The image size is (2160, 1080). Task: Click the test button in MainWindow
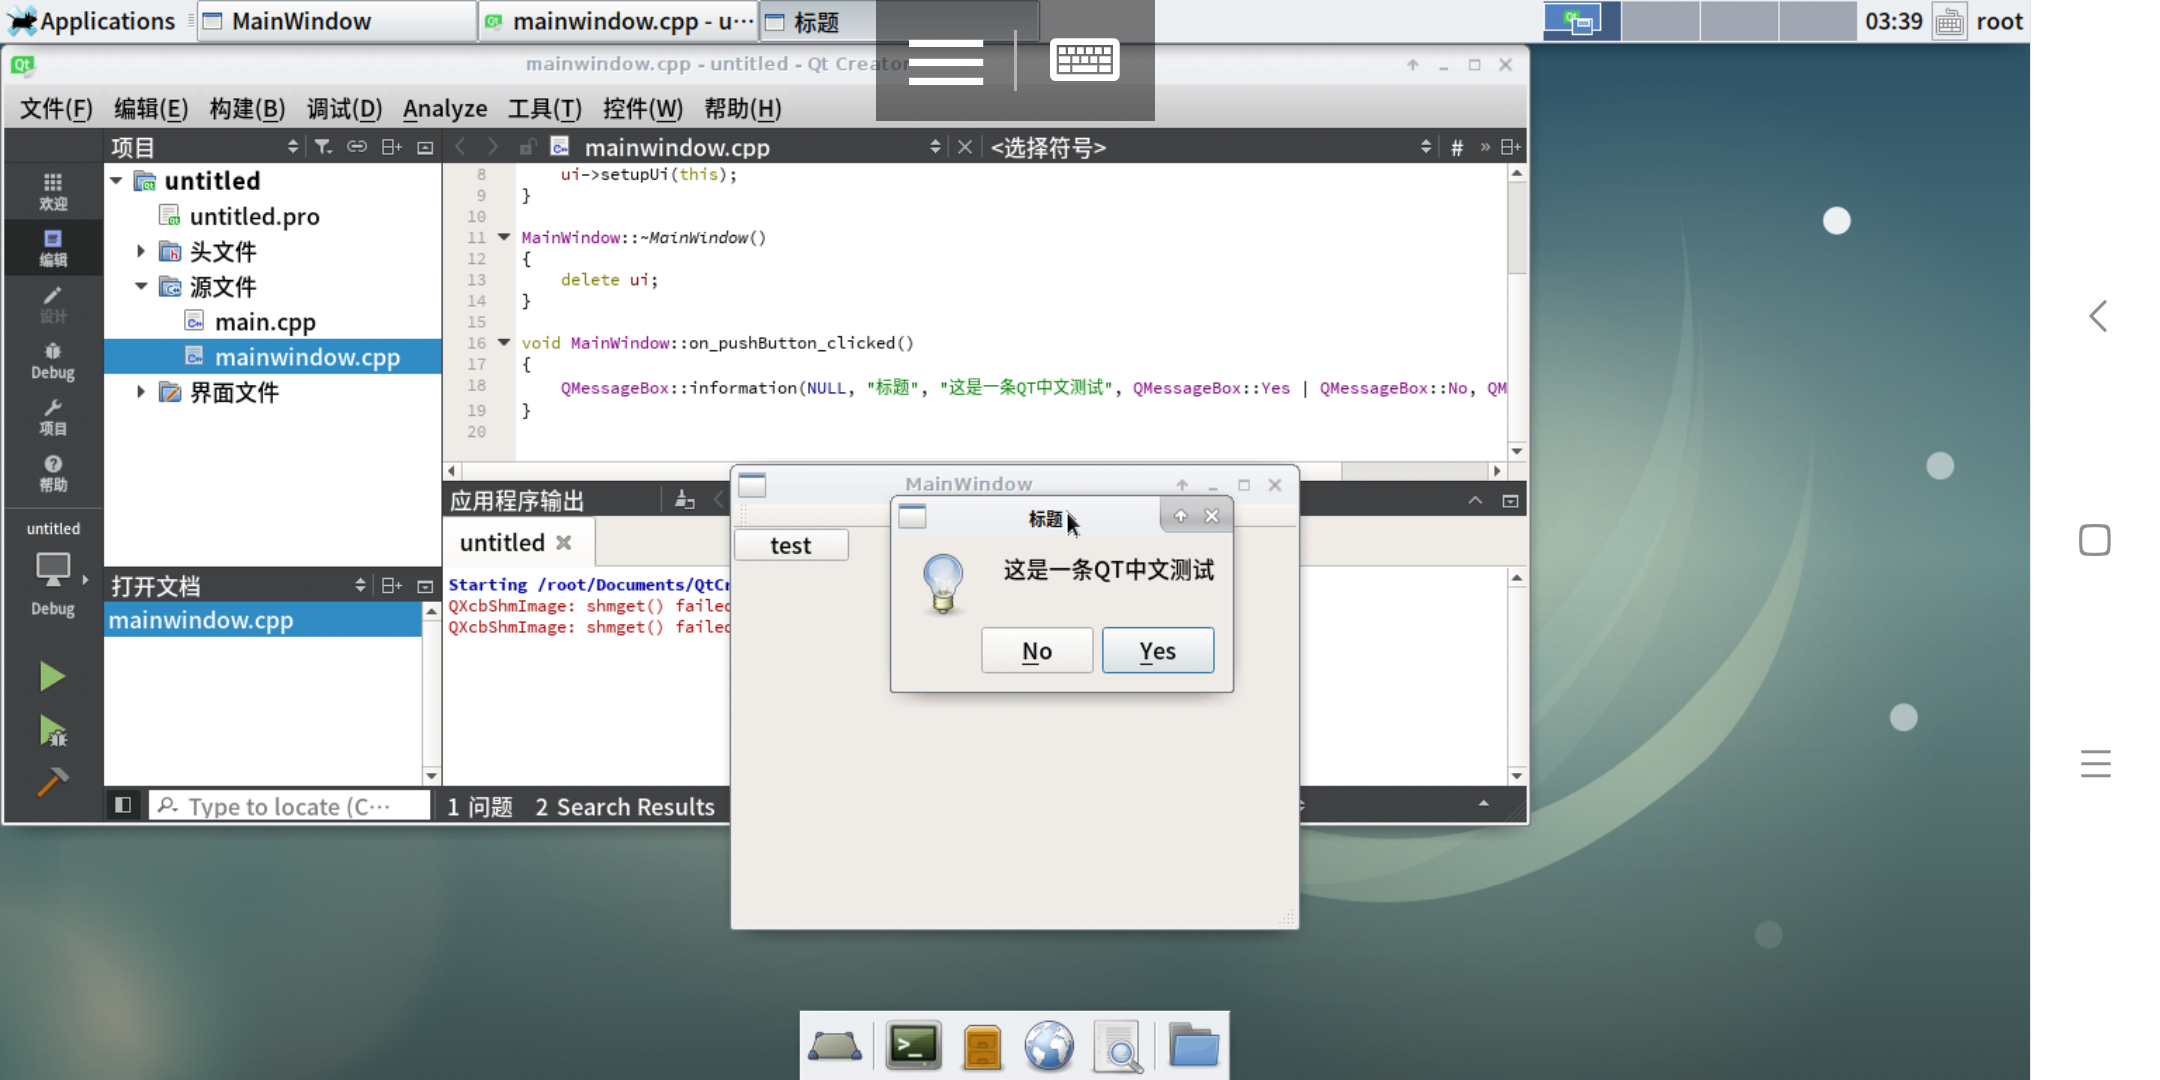point(791,545)
